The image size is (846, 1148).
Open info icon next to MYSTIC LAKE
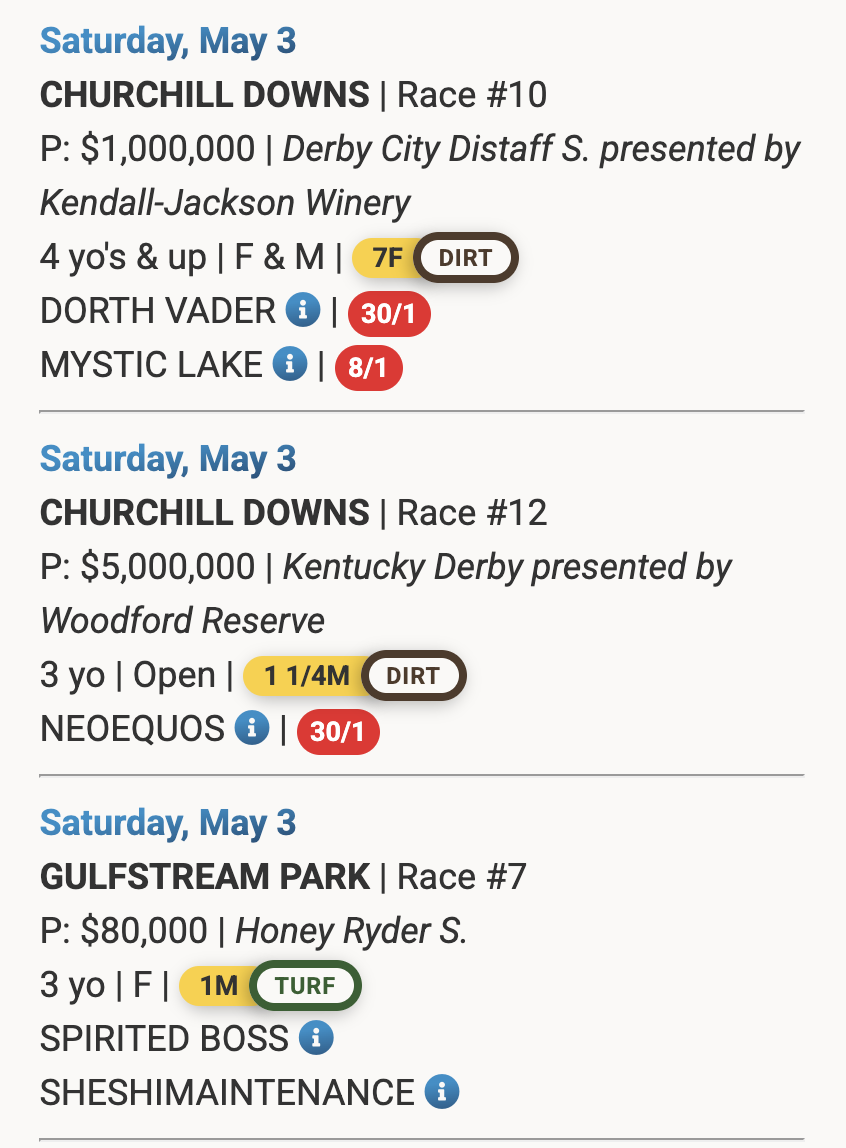(x=290, y=364)
